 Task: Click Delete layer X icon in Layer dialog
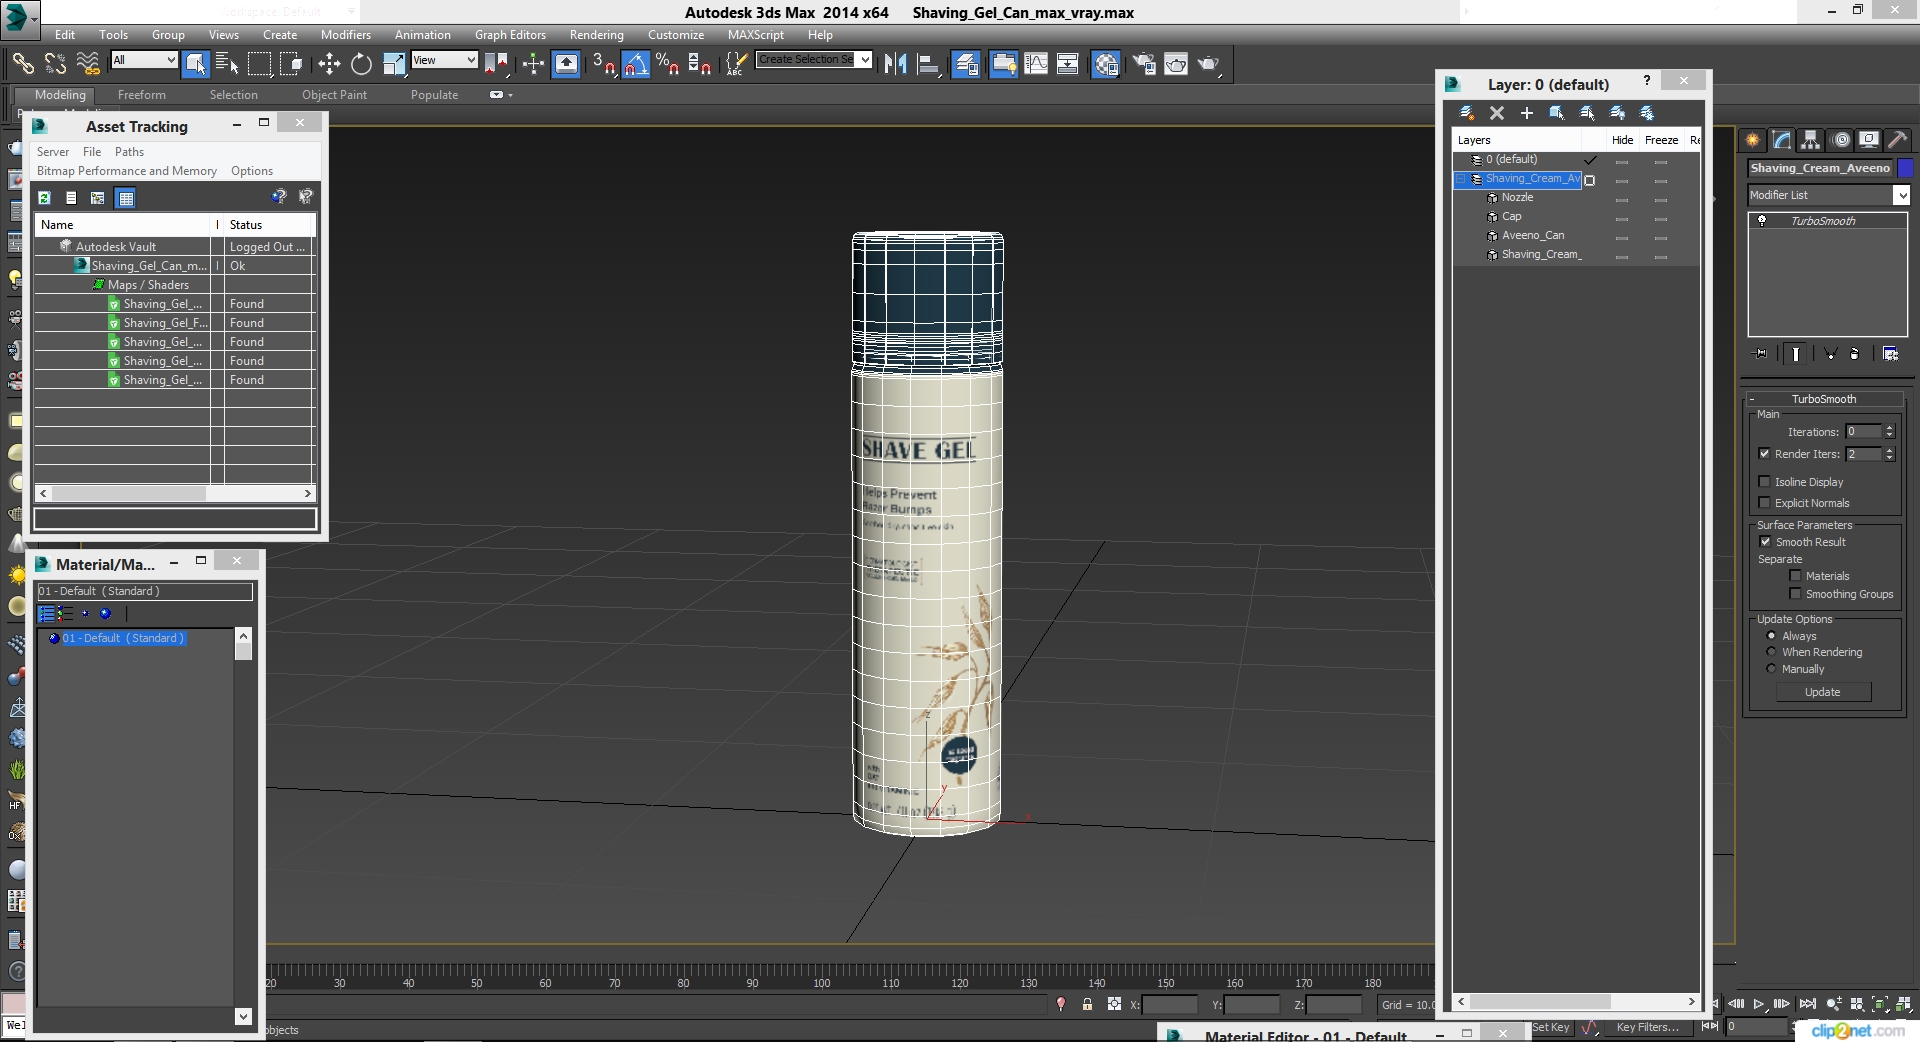pos(1497,113)
